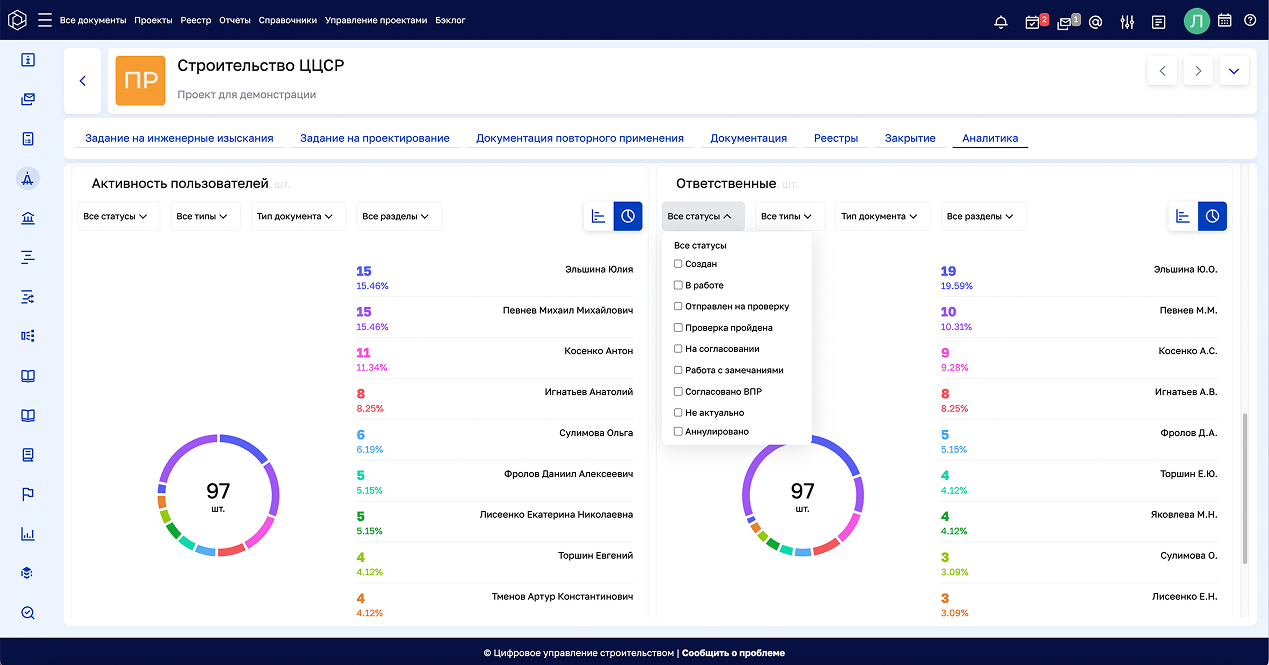Enable the 'На согласовании' checkbox

(x=679, y=349)
